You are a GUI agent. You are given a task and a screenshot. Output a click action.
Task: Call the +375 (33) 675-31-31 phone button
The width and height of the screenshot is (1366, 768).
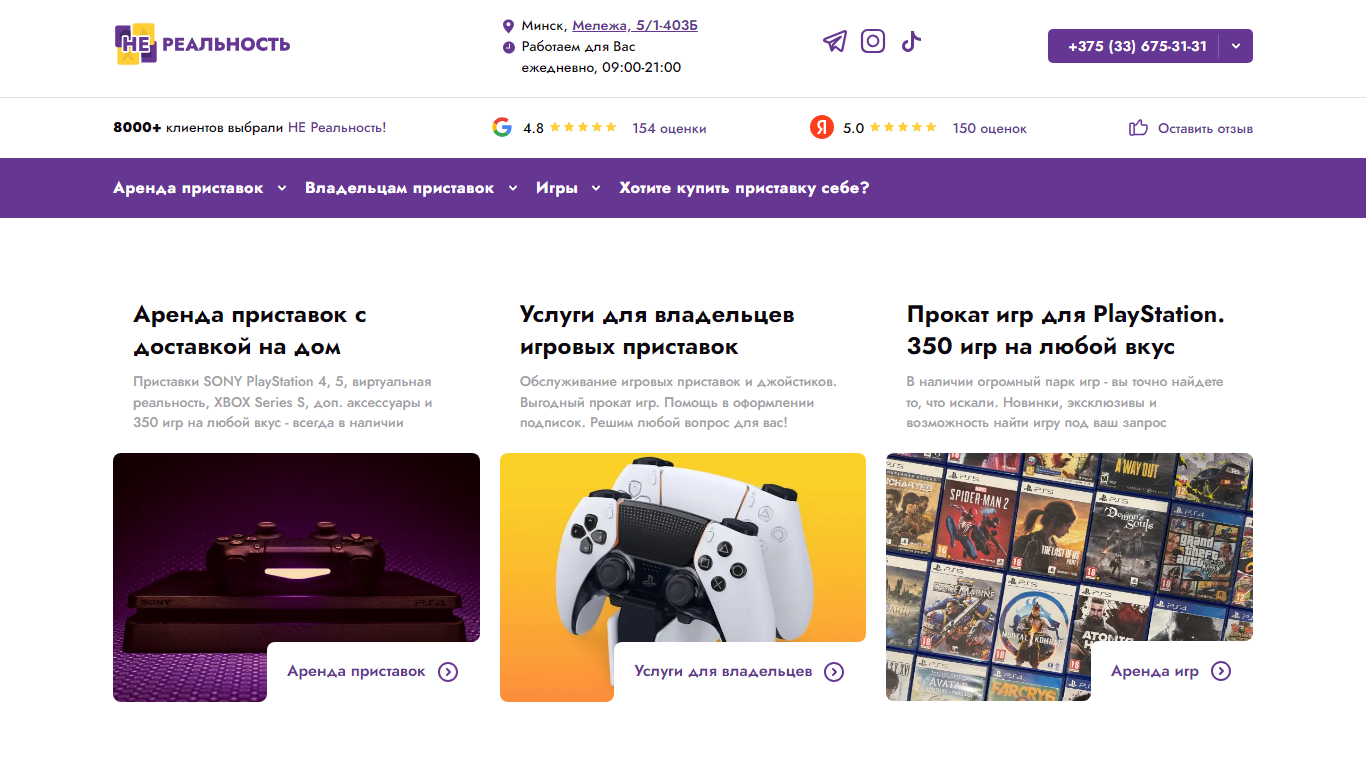[1137, 46]
